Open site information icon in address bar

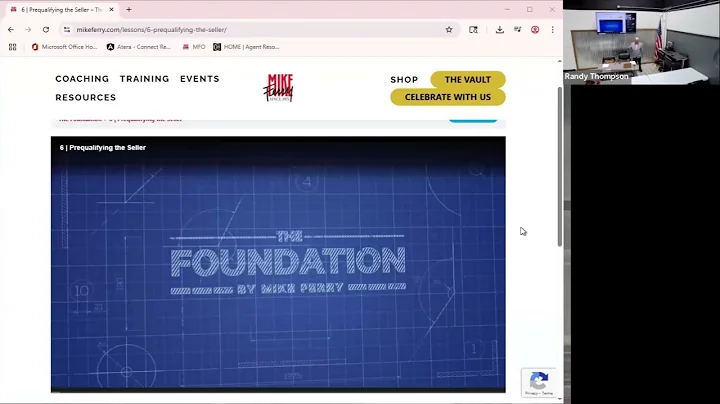[67, 29]
